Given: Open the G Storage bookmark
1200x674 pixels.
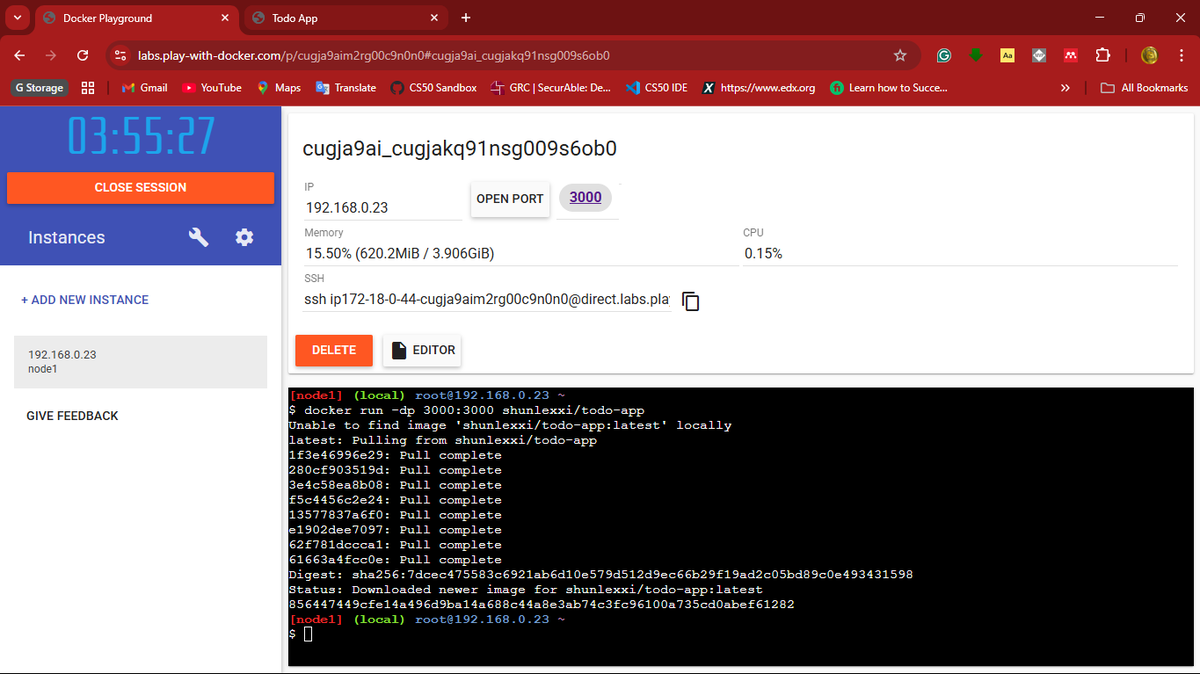Looking at the screenshot, I should (39, 88).
